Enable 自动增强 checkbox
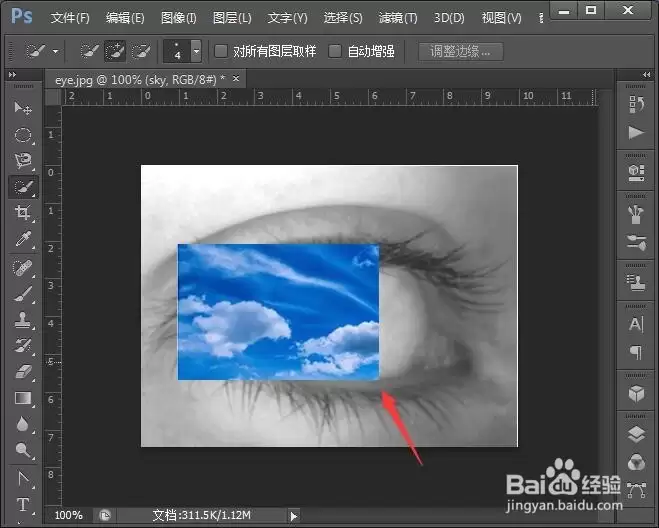 335,51
